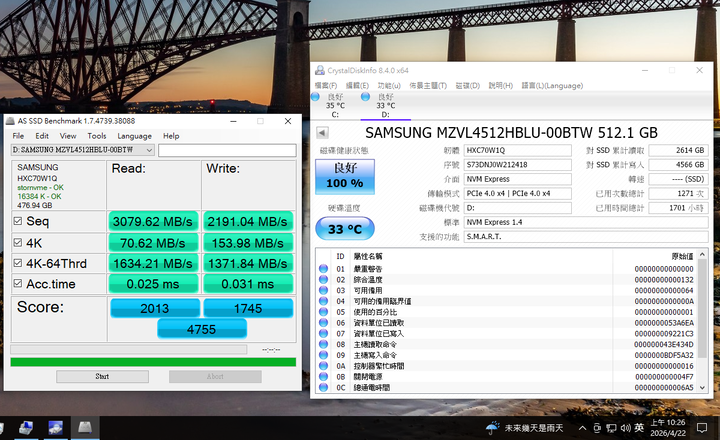Uncheck the Seq test checkbox
Screen dimensions: 720x440
pos(18,221)
